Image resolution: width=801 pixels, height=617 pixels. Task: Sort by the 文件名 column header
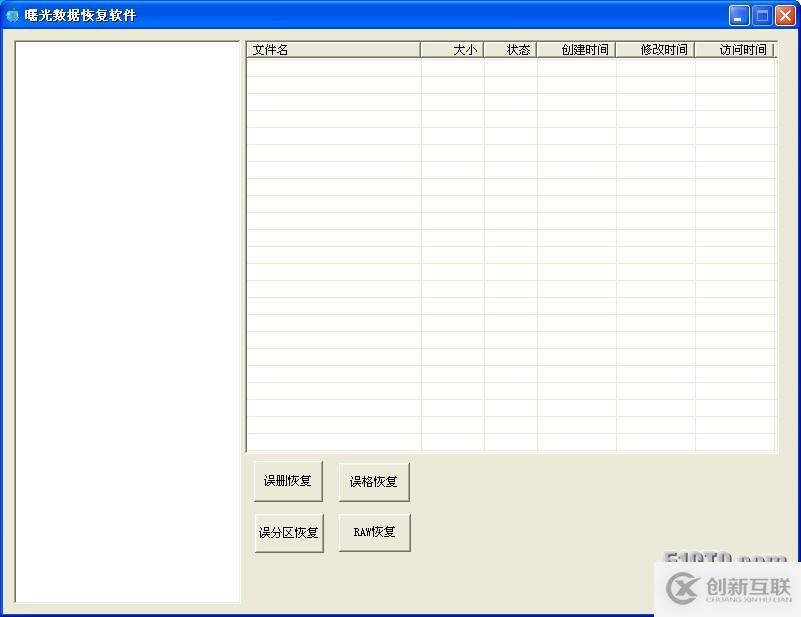click(333, 49)
